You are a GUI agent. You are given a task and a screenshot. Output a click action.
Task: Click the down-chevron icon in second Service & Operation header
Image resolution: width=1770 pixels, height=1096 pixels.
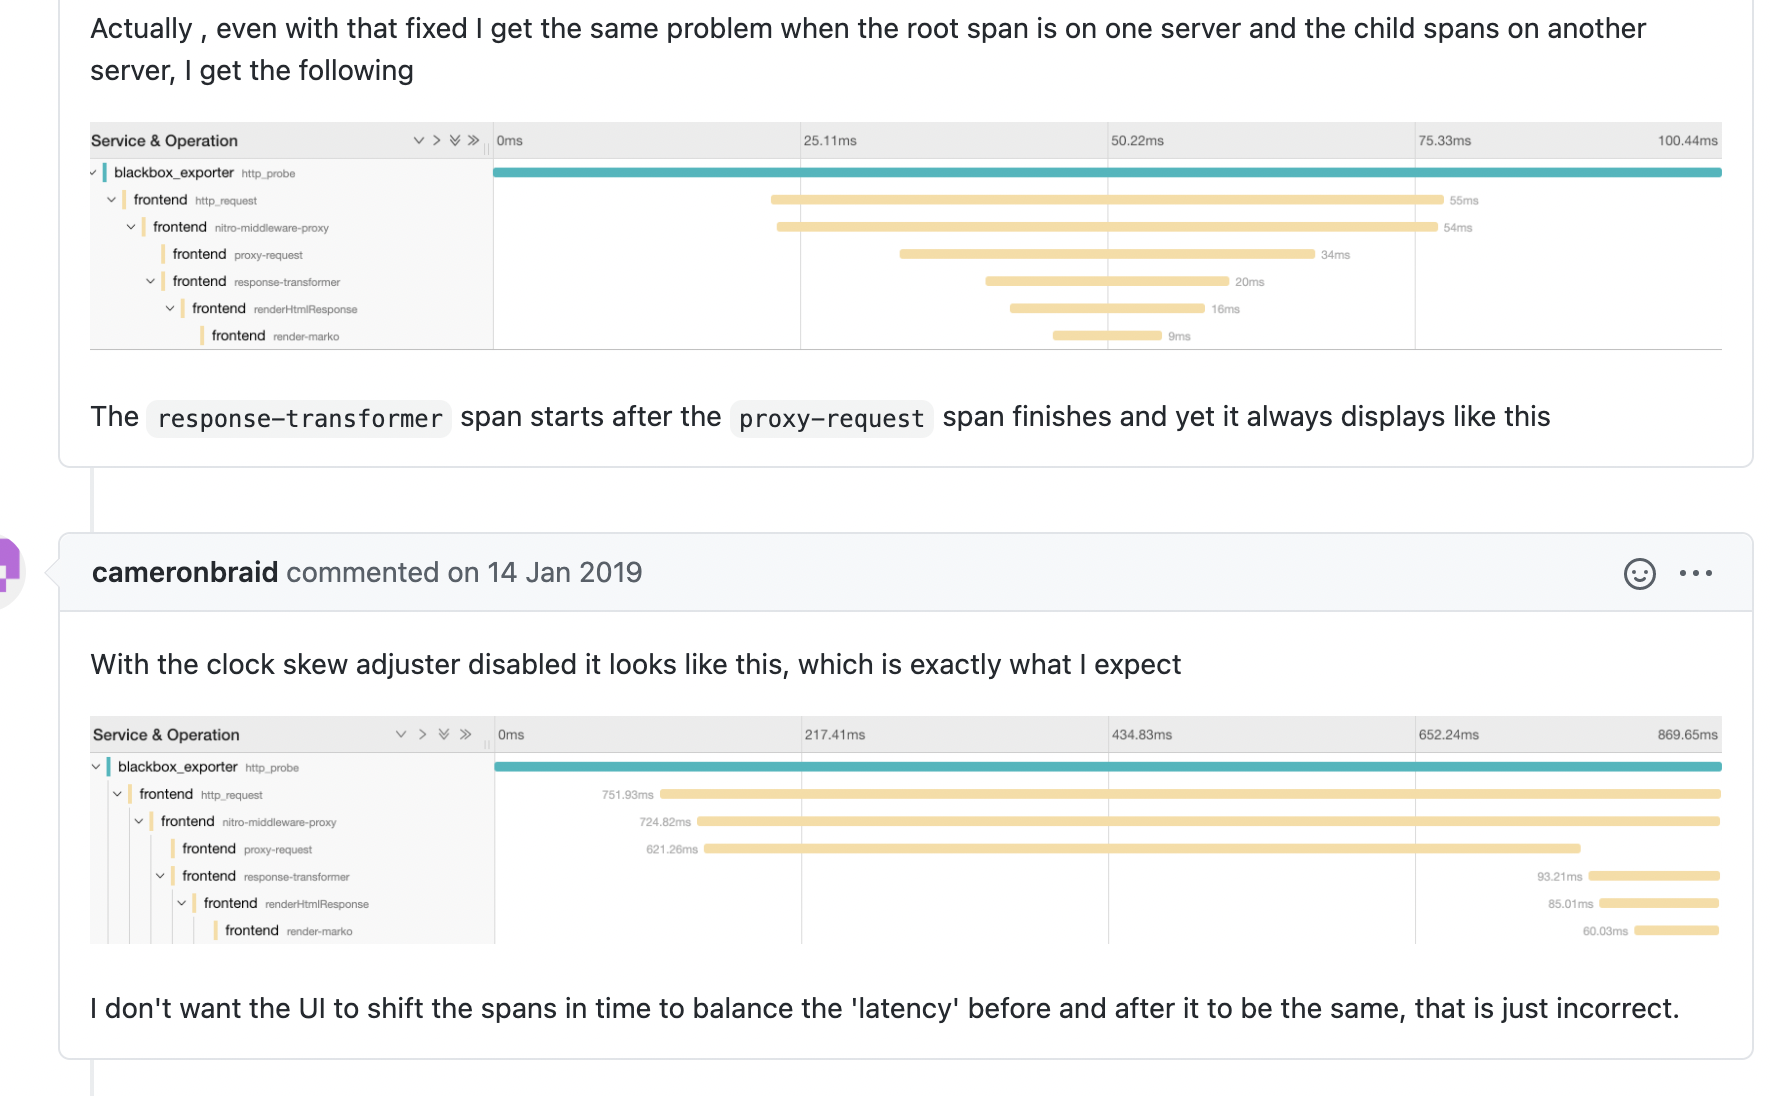pos(402,734)
